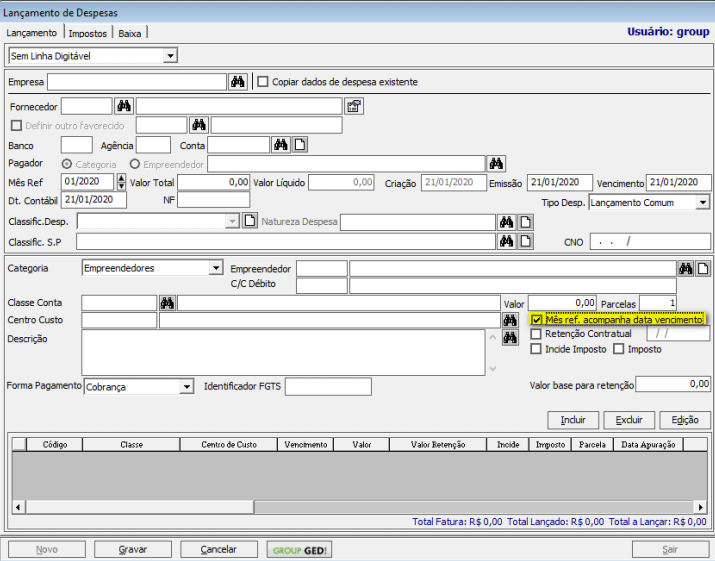Click Identificador FGTS field
The height and width of the screenshot is (561, 715).
coord(328,387)
